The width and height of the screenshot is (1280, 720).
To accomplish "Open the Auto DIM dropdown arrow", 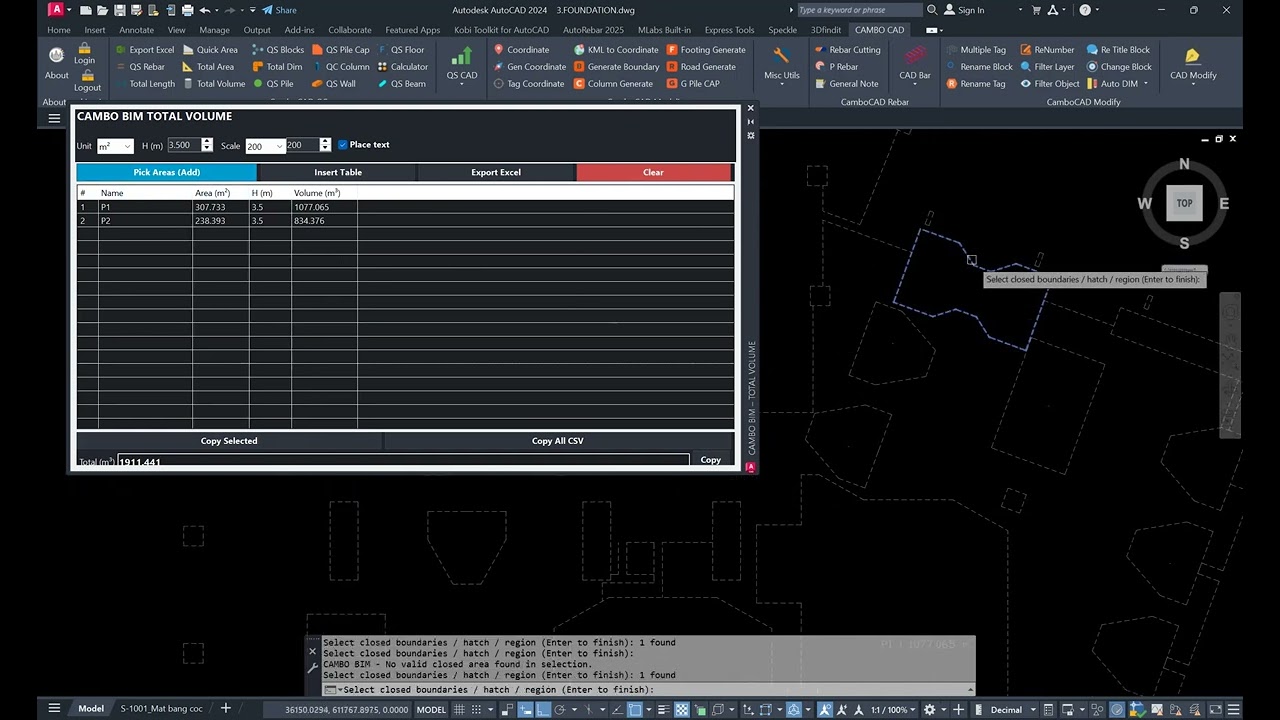I will point(1146,84).
